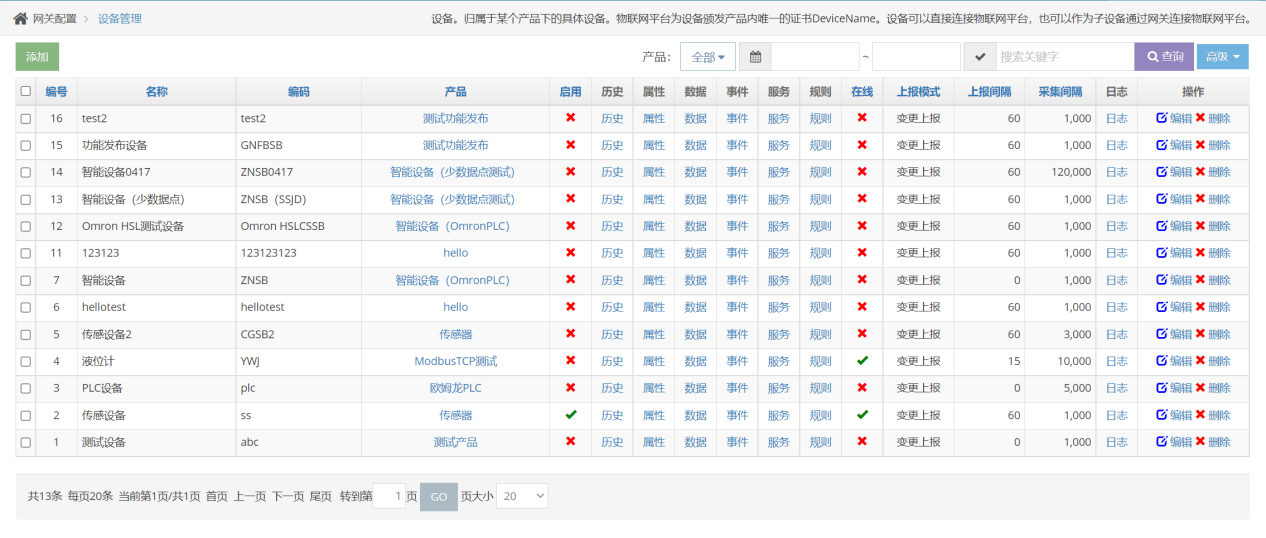This screenshot has height=538, width=1266.
Task: Expand the 高级 advanced dropdown
Action: [x=1222, y=57]
